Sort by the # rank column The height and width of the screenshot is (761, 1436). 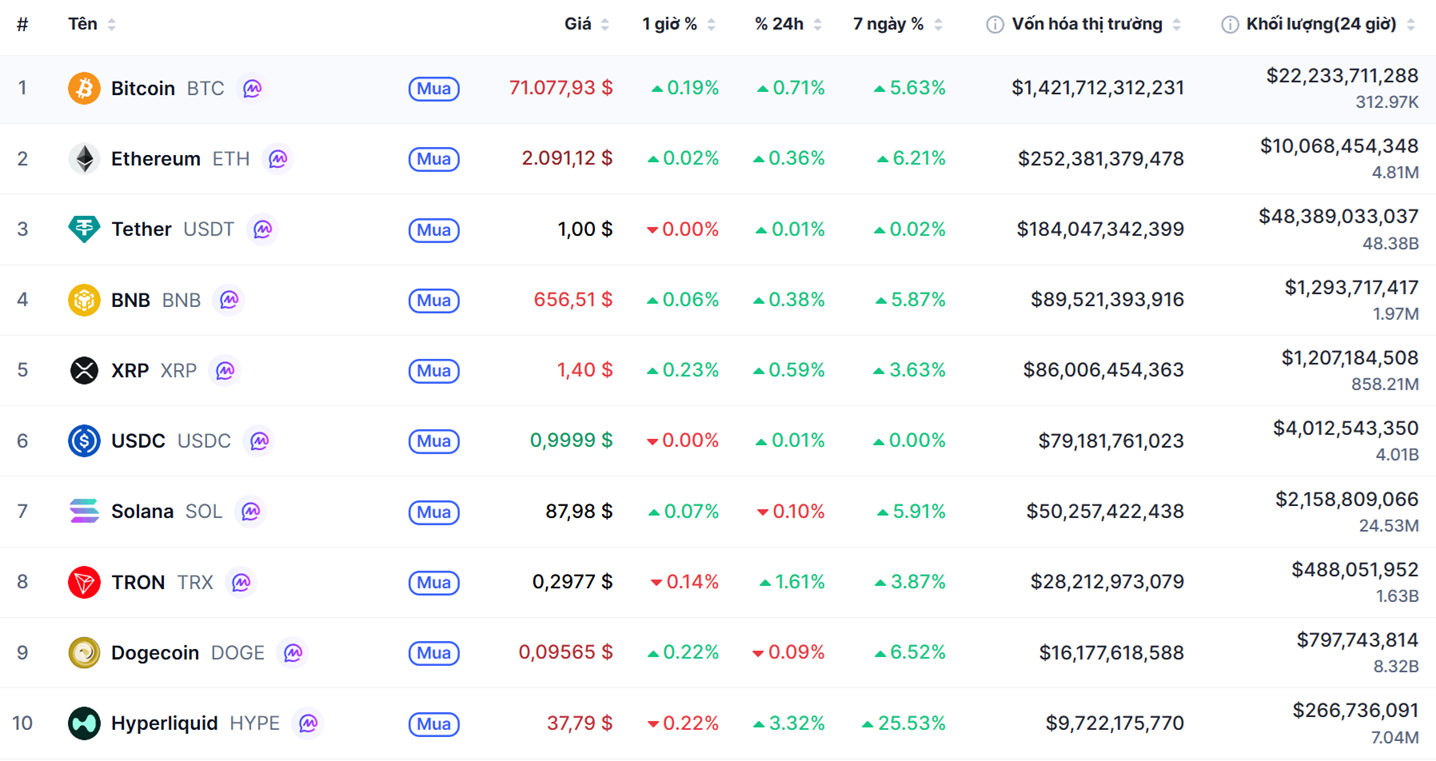coord(22,24)
